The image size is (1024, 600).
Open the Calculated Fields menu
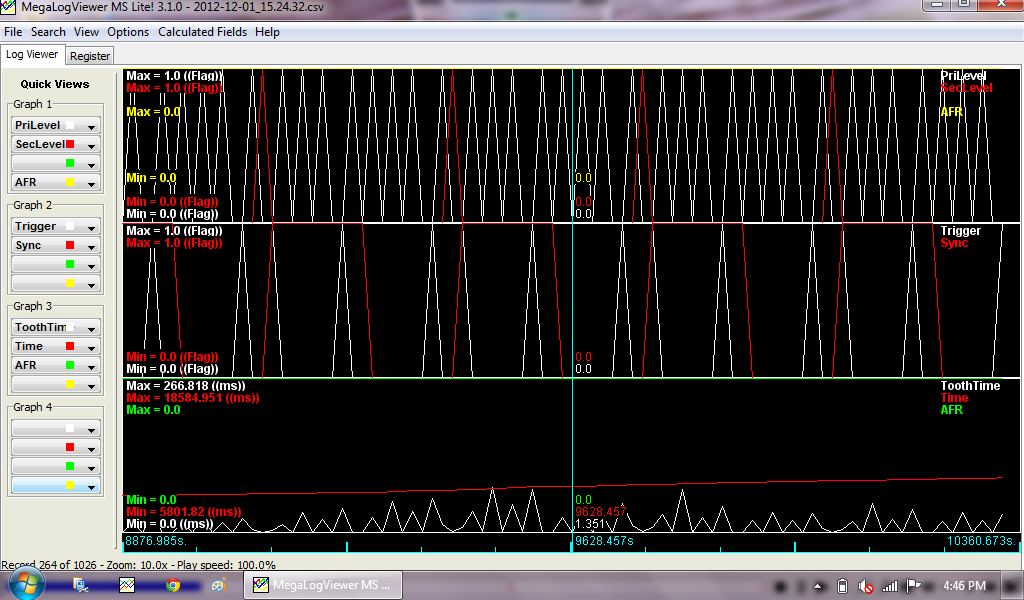pos(203,32)
